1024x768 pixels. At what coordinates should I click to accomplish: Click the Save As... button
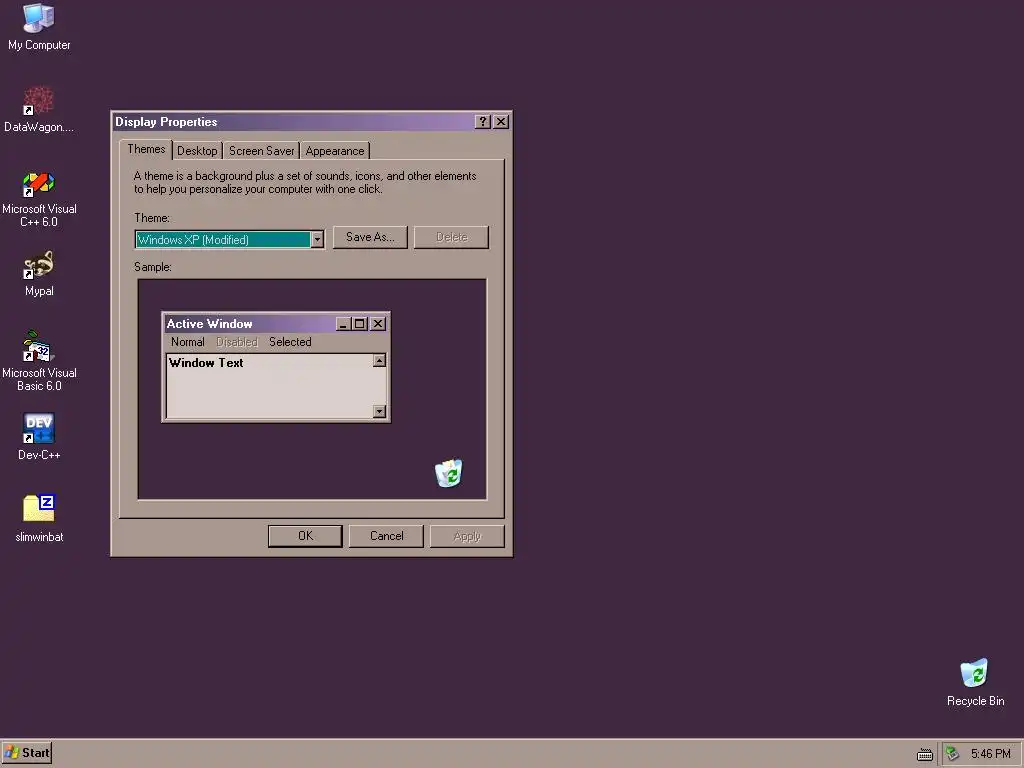(x=370, y=237)
